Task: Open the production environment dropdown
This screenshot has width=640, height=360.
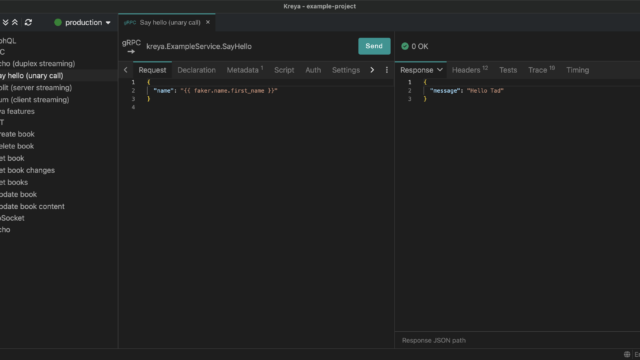Action: point(83,22)
